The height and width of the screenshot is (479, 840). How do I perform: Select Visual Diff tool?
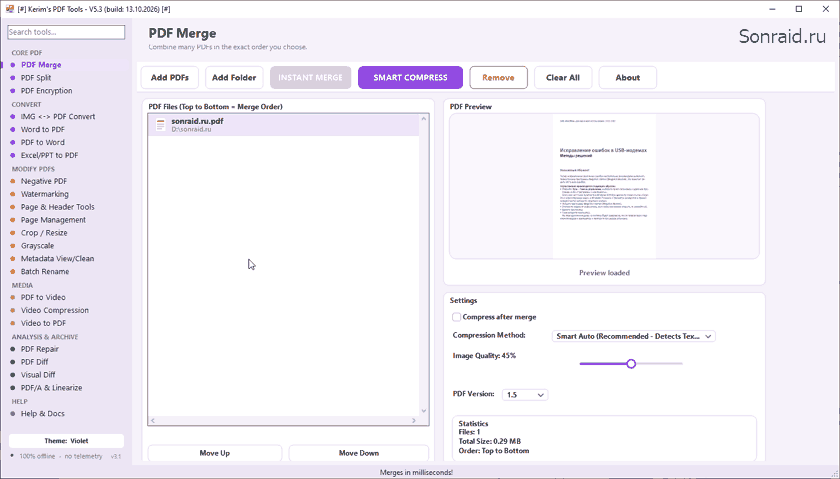click(x=38, y=375)
